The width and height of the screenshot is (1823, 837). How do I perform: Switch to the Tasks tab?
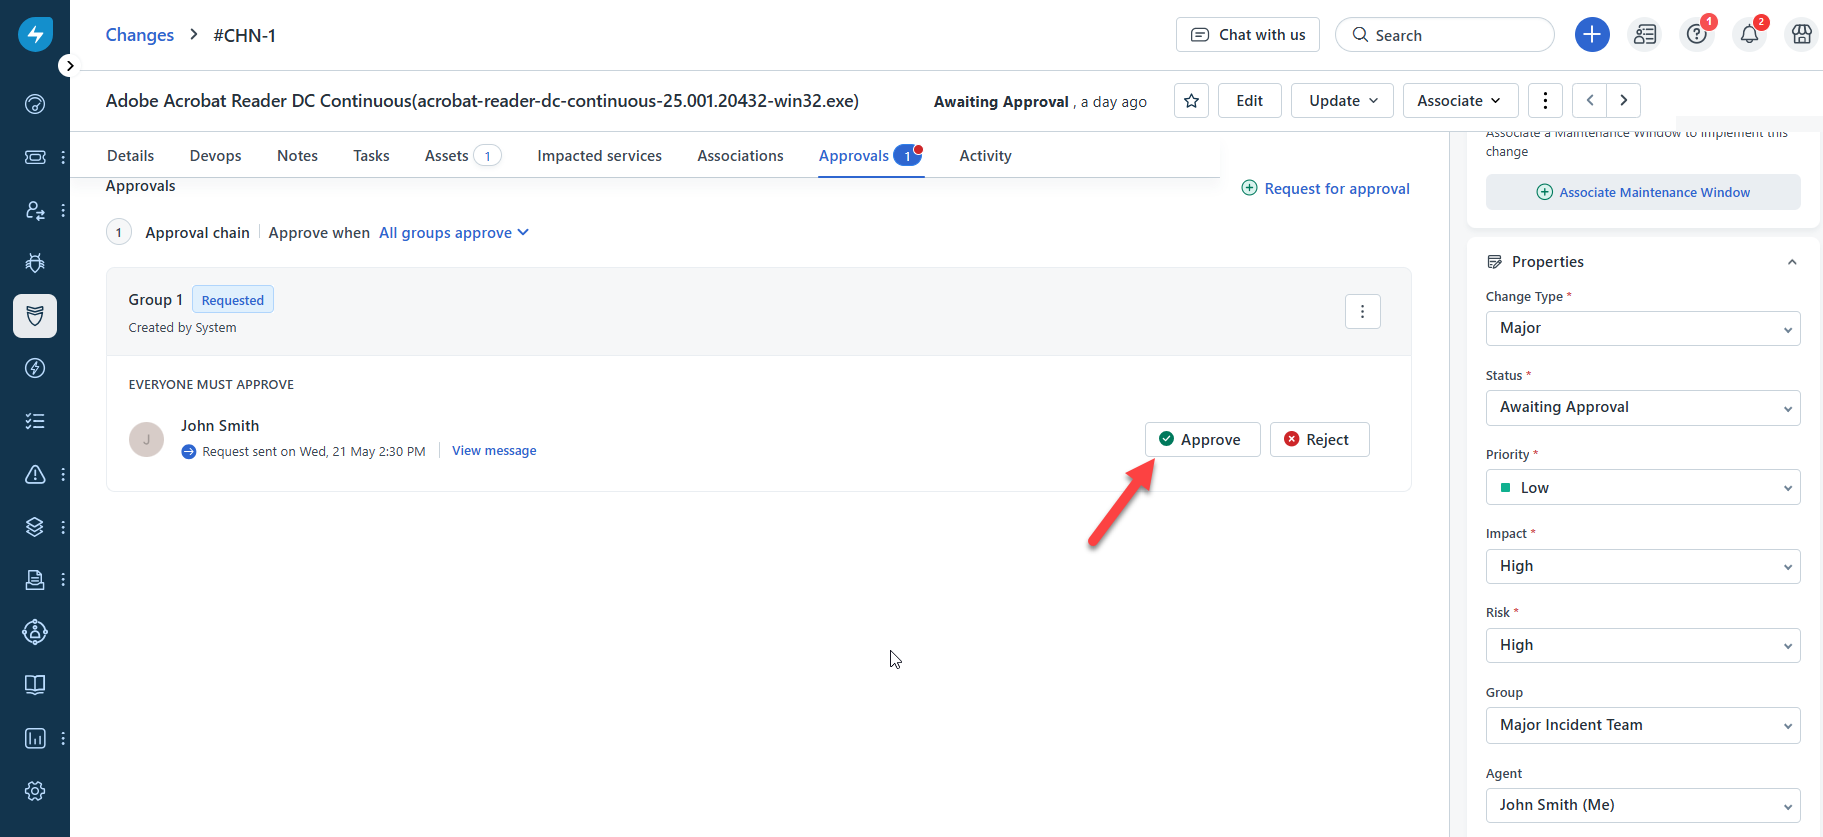[371, 156]
